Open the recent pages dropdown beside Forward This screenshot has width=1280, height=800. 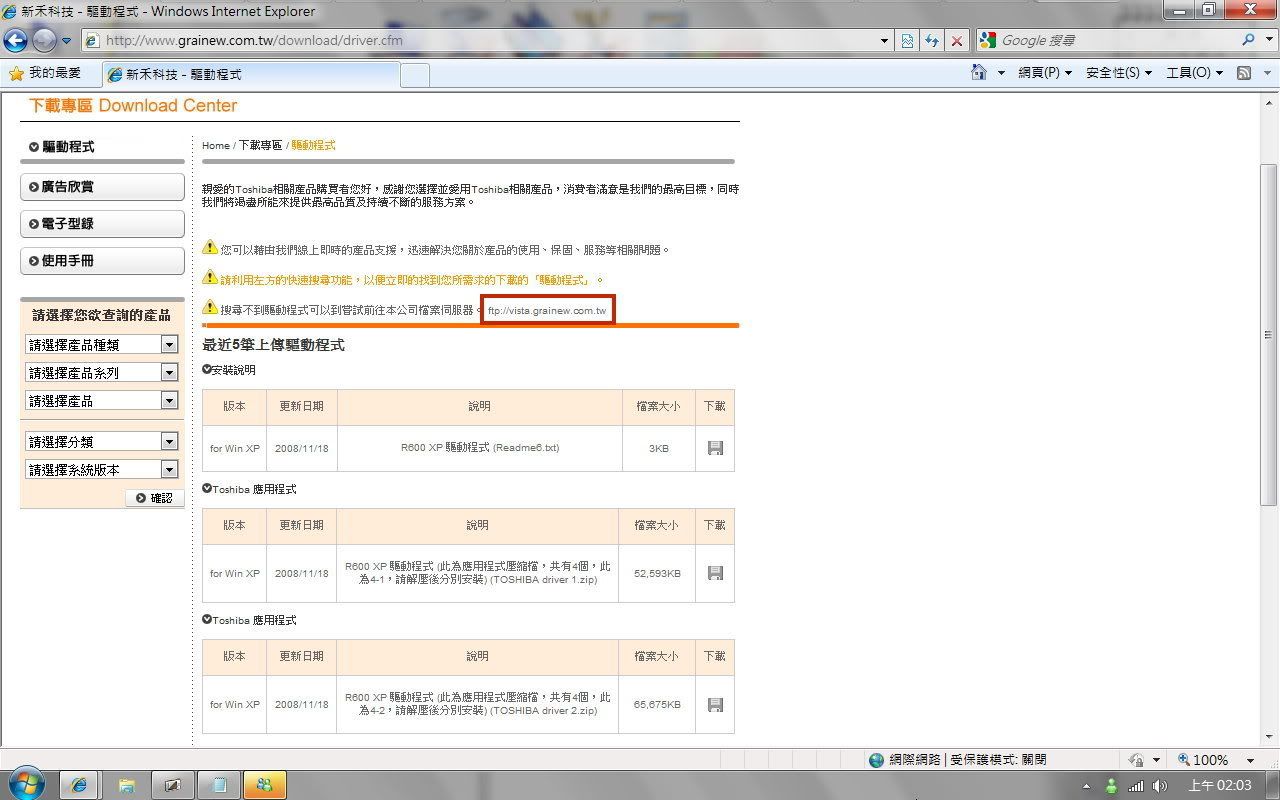67,41
